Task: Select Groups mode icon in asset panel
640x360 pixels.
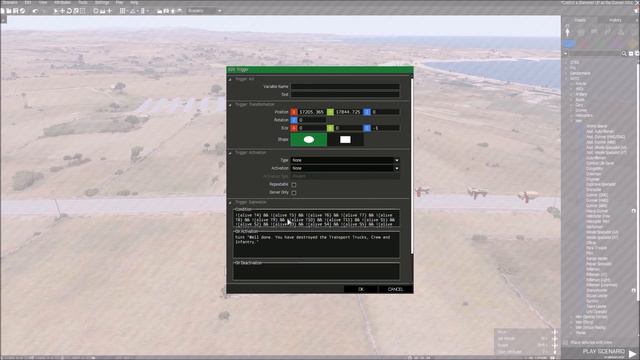Action: pyautogui.click(x=581, y=31)
